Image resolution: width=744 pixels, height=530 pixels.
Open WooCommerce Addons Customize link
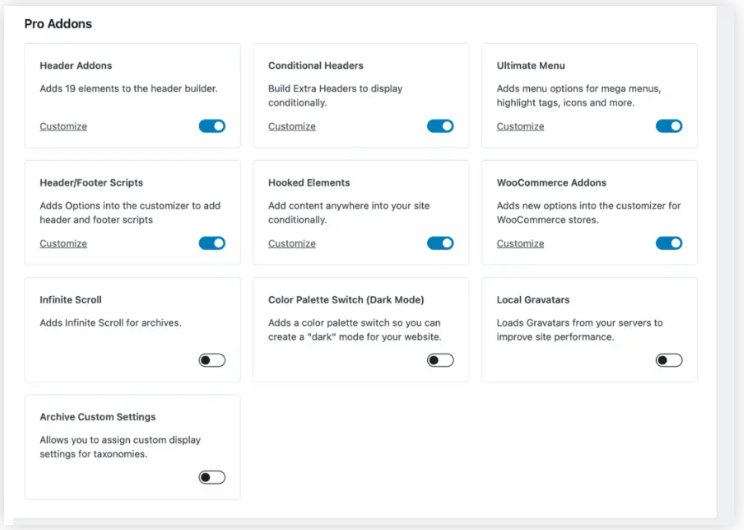coord(520,244)
